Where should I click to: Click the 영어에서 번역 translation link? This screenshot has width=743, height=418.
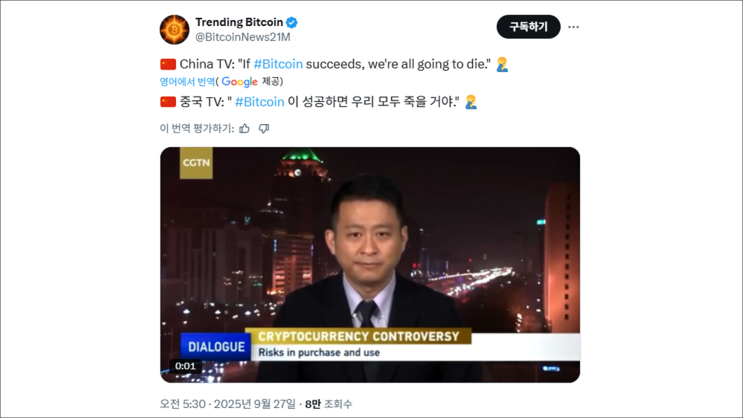pyautogui.click(x=187, y=82)
